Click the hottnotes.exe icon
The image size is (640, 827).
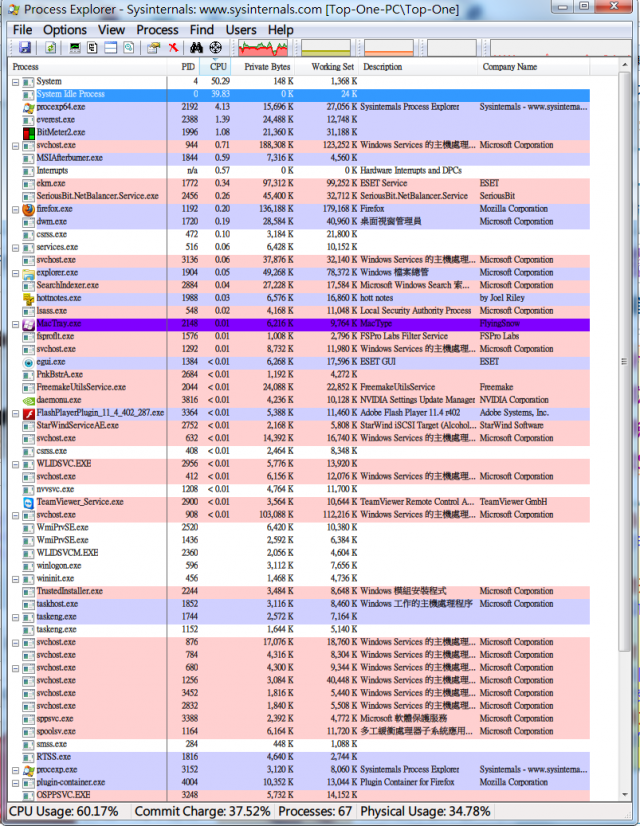pyautogui.click(x=28, y=299)
